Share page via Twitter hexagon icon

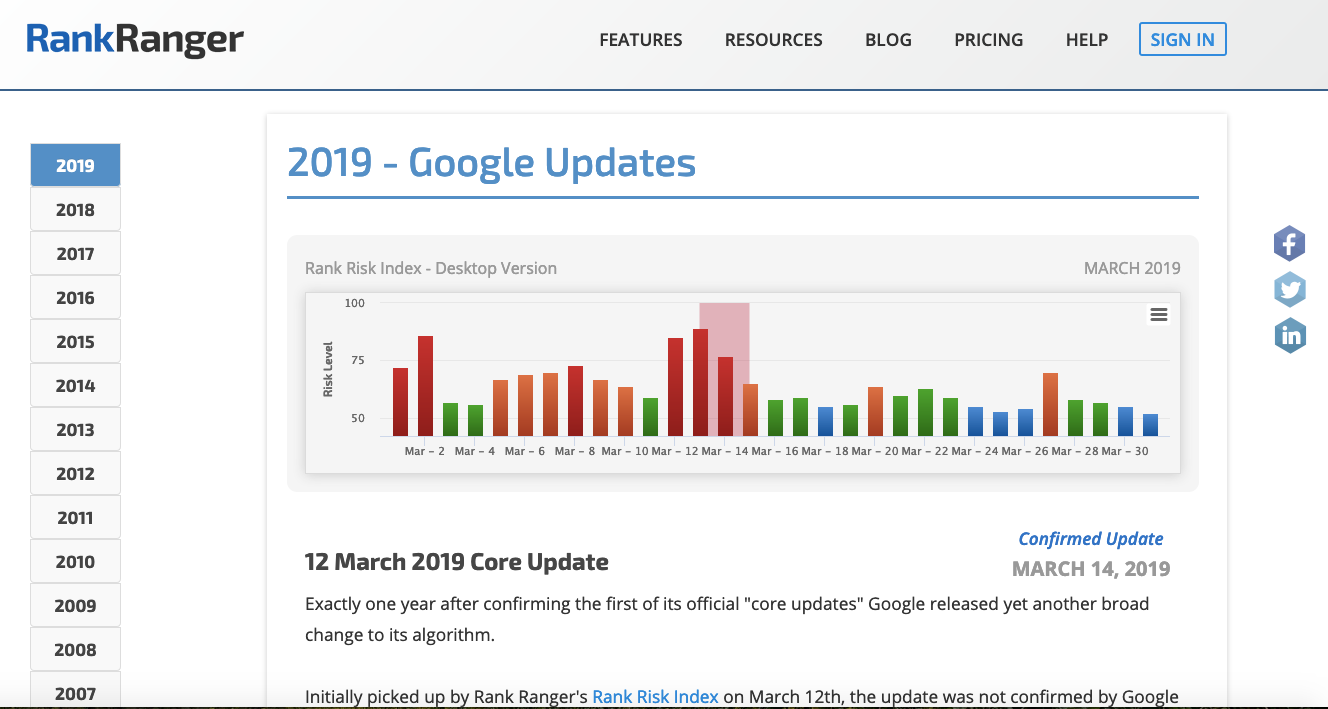(1290, 290)
